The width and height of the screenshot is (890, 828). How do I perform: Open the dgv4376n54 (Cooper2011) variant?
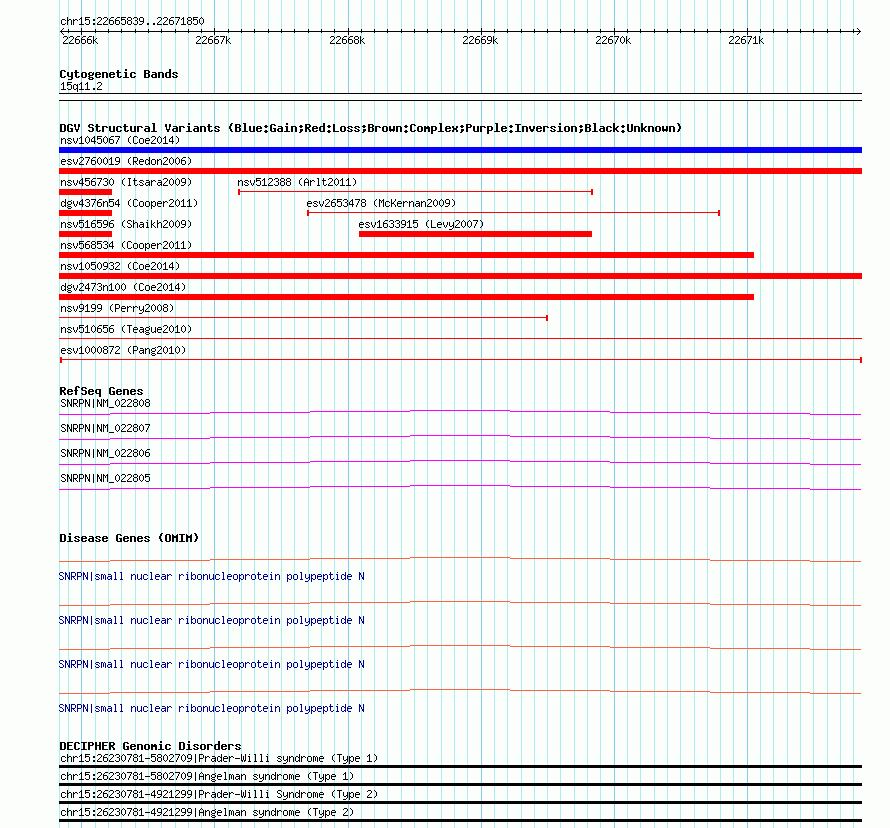129,203
